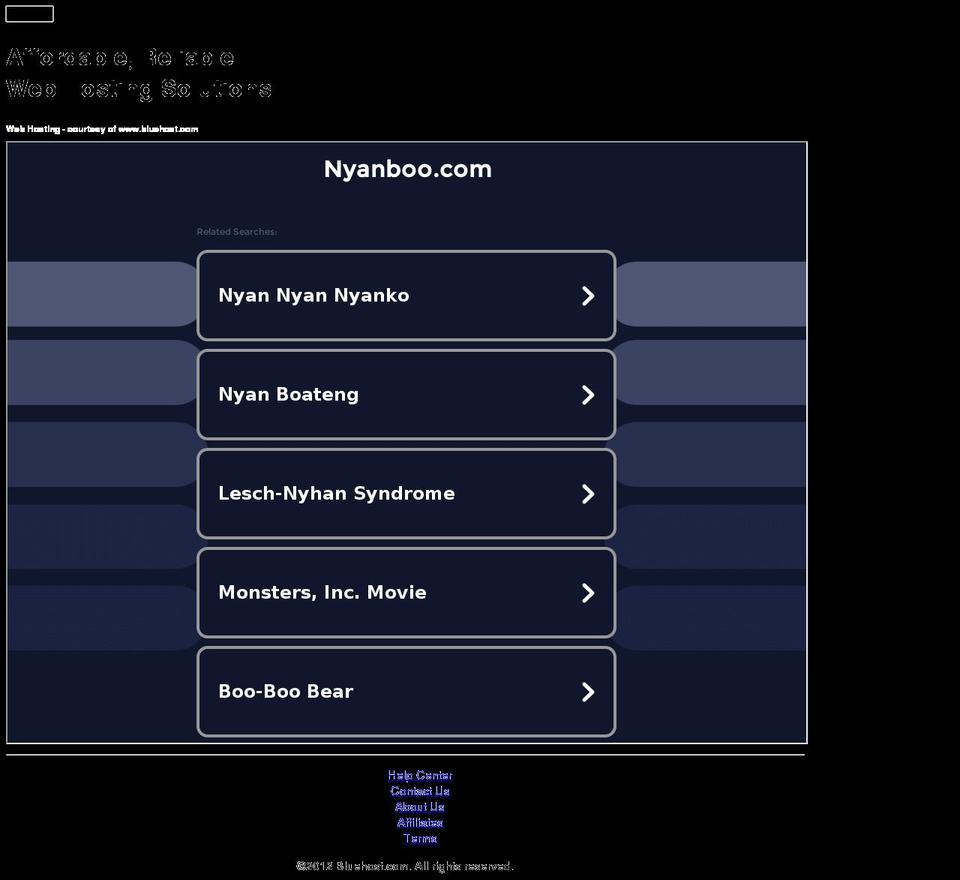Click the Nyanboo.com page heading
The width and height of the screenshot is (960, 880).
coord(408,169)
